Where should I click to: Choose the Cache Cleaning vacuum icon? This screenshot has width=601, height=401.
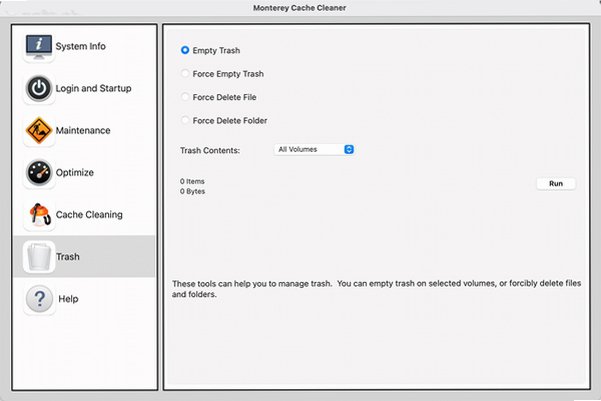coord(39,215)
